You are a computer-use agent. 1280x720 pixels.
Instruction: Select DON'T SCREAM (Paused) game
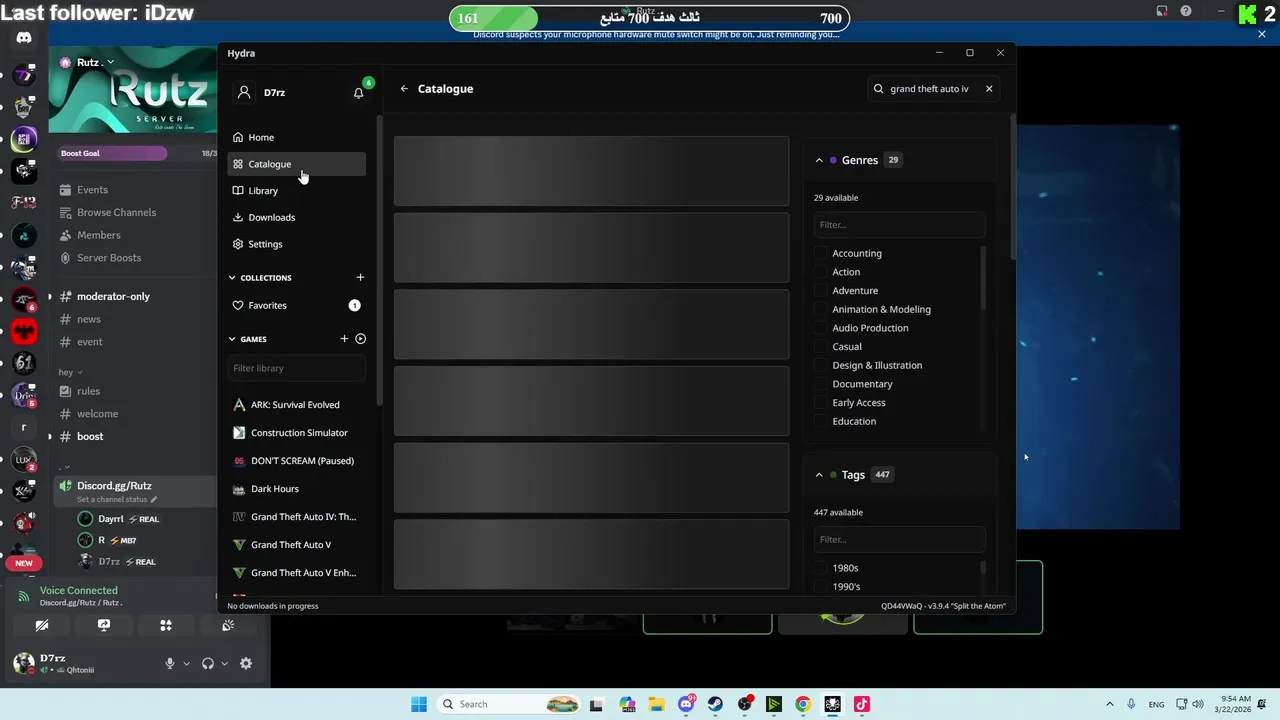[296, 461]
